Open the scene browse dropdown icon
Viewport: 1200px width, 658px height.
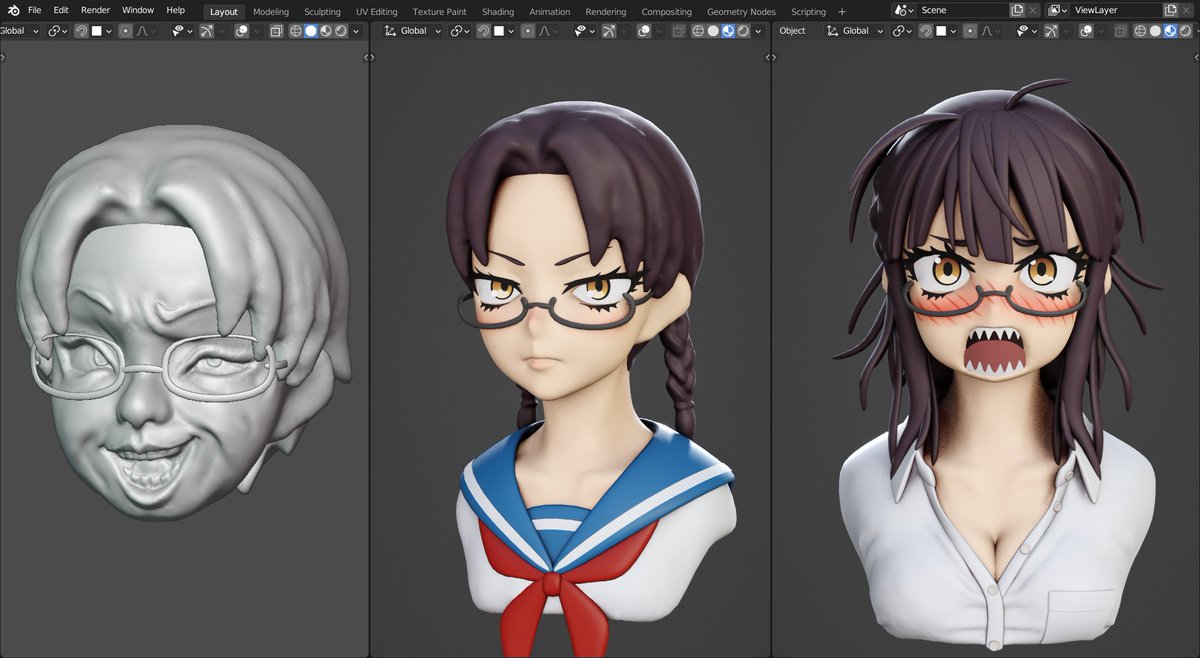pyautogui.click(x=903, y=10)
